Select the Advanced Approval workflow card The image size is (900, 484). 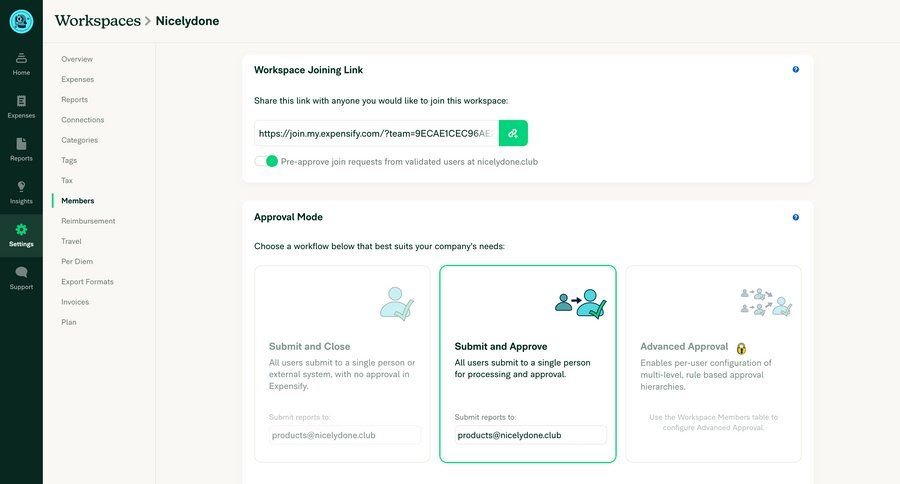713,364
